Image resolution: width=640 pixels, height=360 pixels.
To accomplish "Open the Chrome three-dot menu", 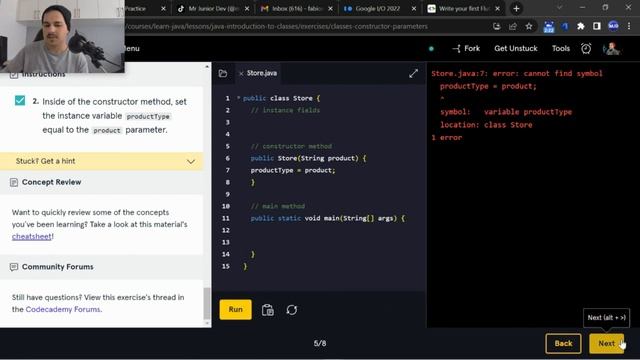I will [629, 27].
